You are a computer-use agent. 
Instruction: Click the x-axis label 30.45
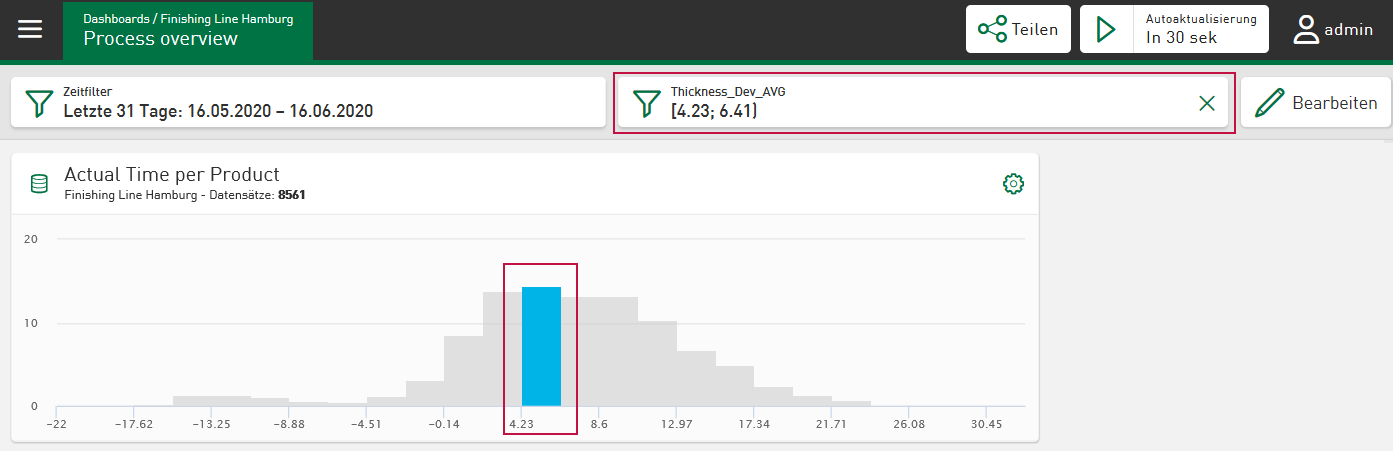986,424
